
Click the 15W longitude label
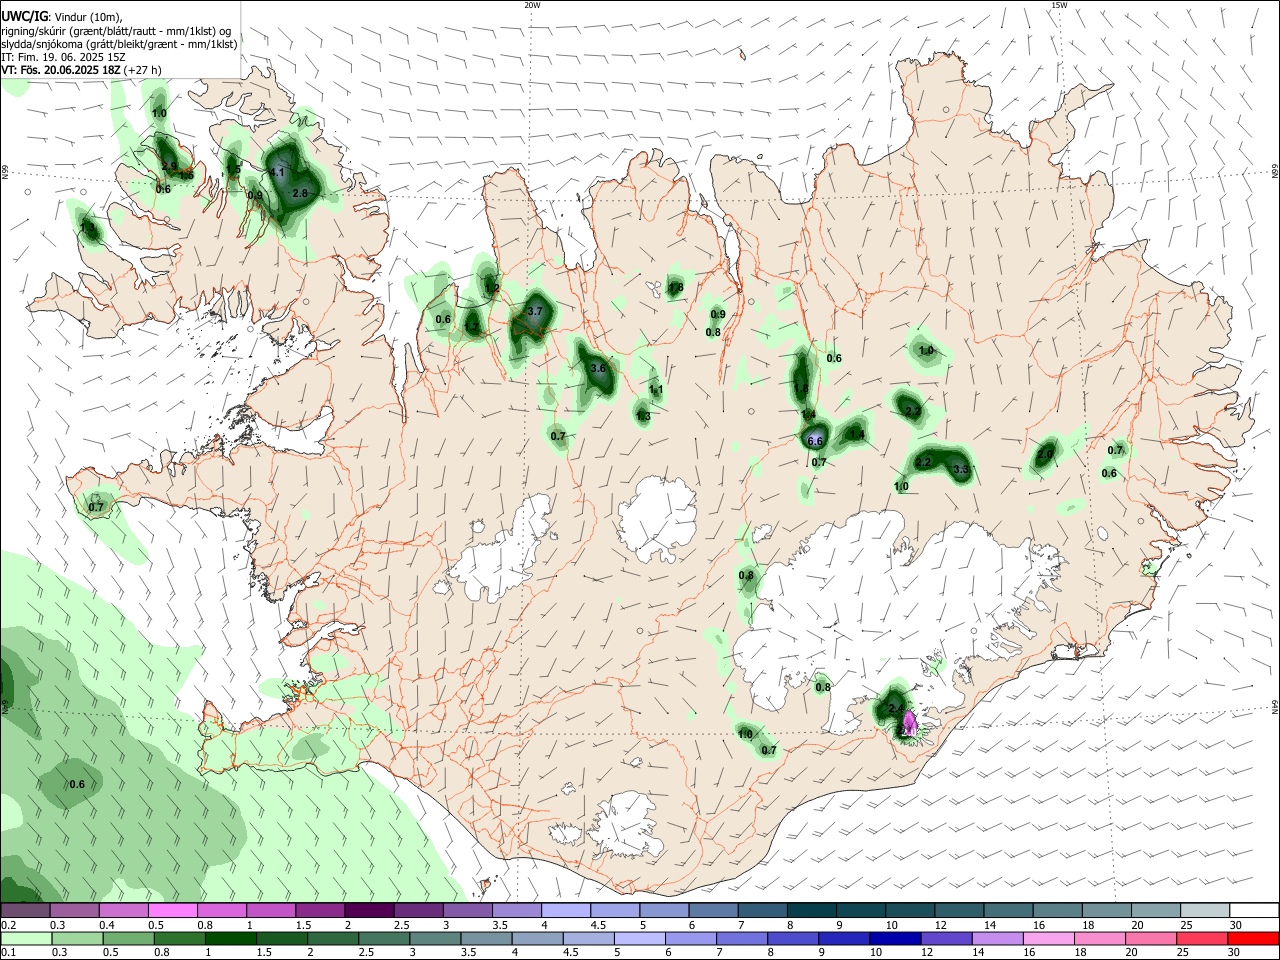pos(1058,5)
